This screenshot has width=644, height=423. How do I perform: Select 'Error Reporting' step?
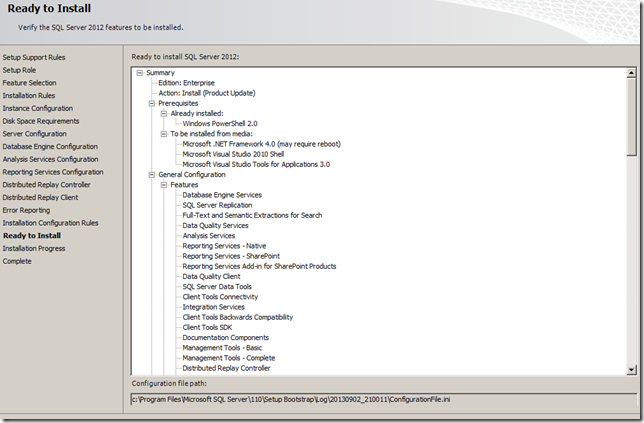tap(26, 210)
